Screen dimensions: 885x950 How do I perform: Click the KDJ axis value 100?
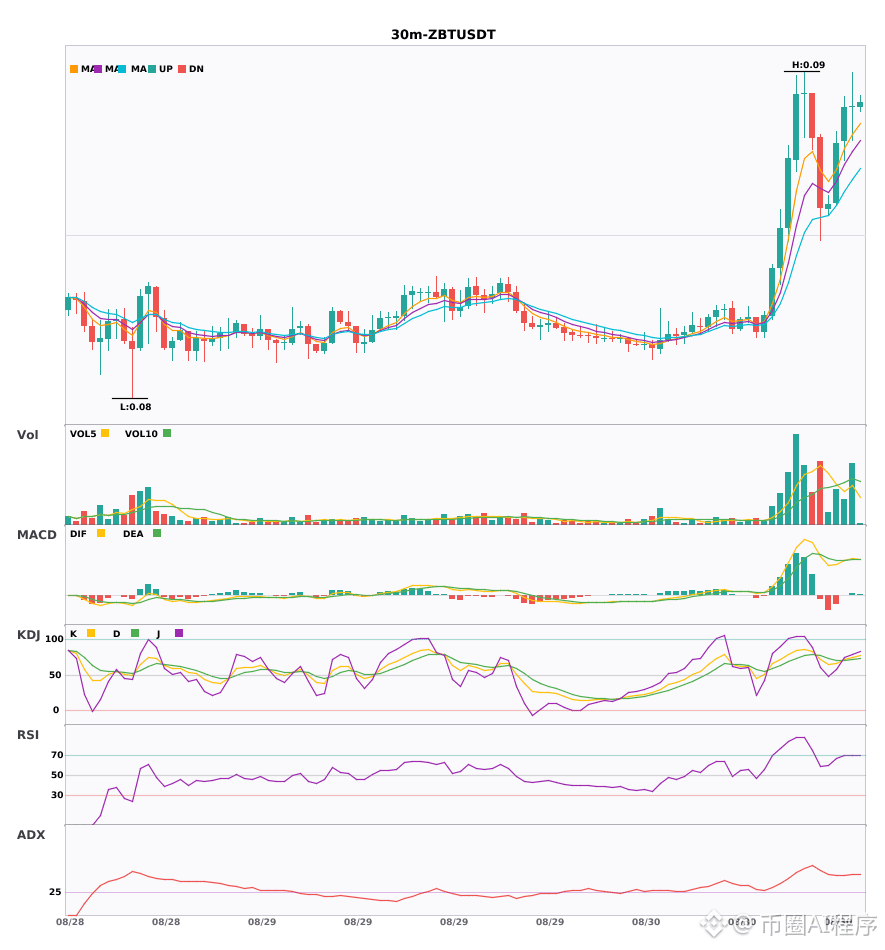click(55, 639)
